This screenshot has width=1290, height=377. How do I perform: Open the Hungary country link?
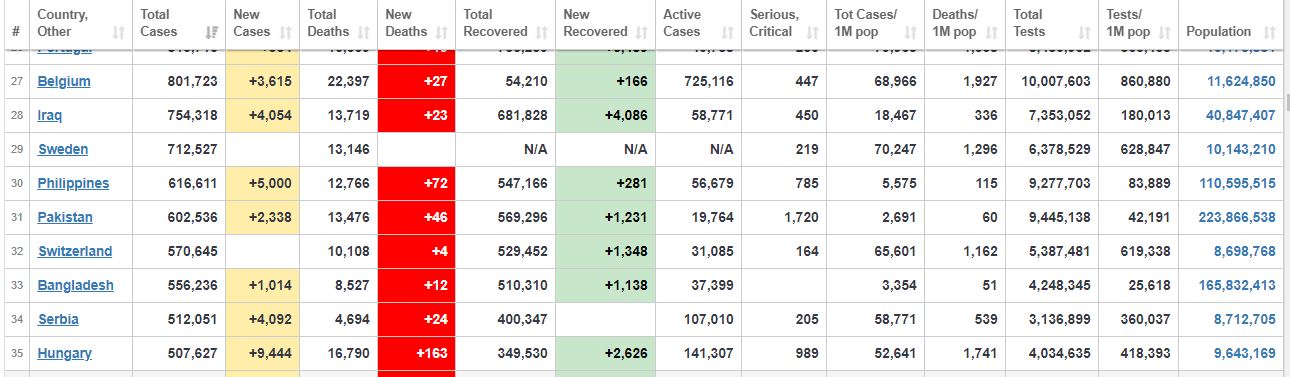(x=65, y=354)
